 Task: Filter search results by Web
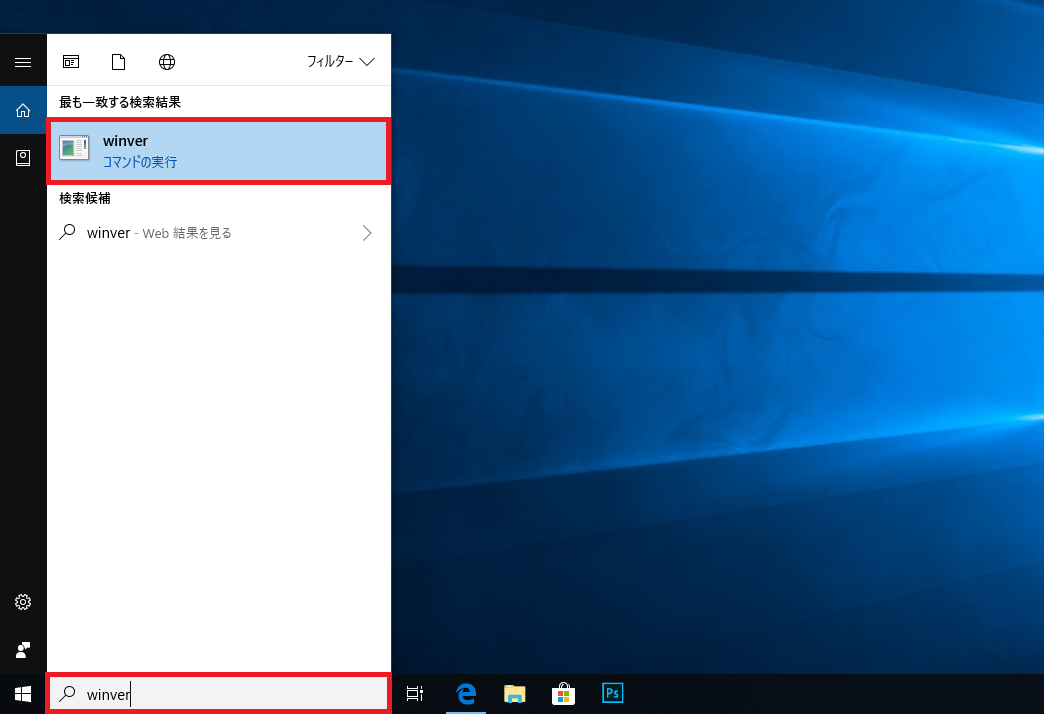166,62
